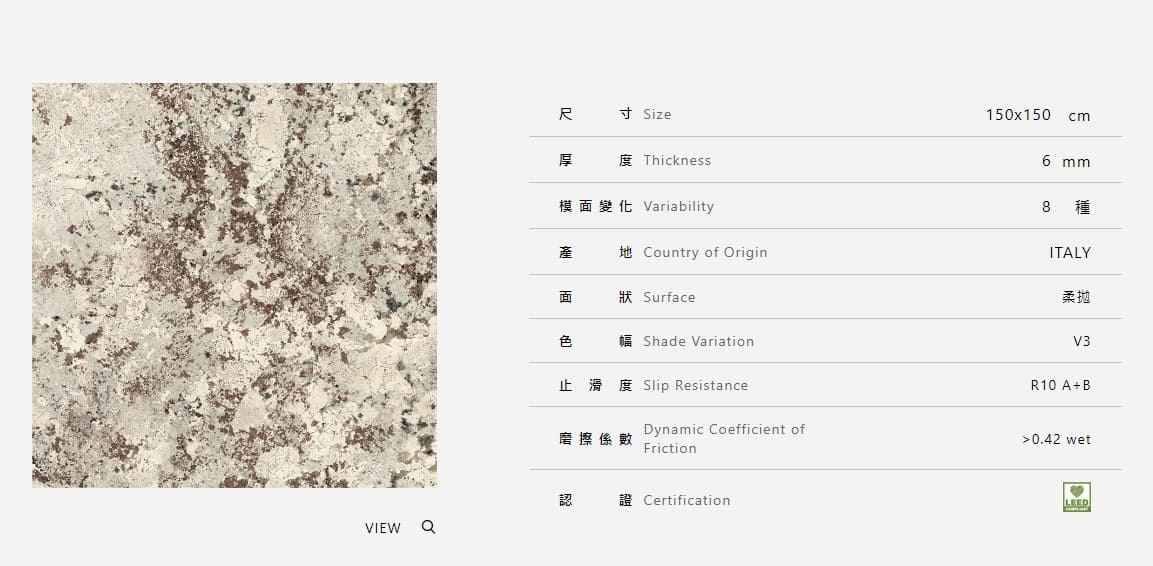This screenshot has width=1153, height=566.
Task: Click the Shade Variation label
Action: [698, 341]
